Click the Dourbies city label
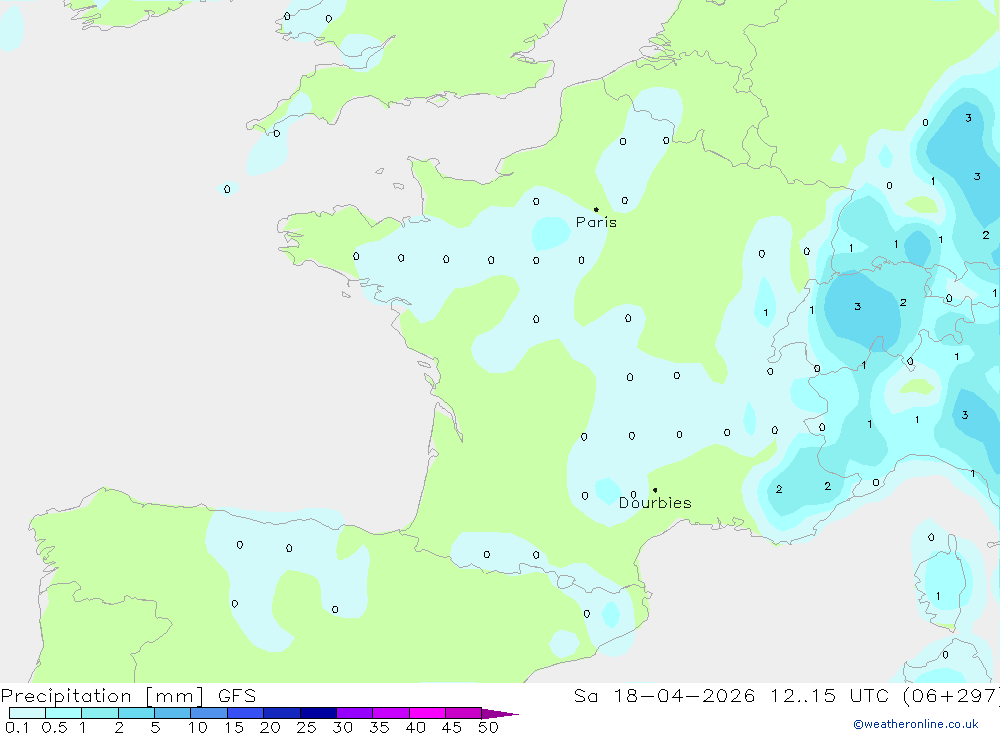This screenshot has width=1000, height=733. pos(655,503)
